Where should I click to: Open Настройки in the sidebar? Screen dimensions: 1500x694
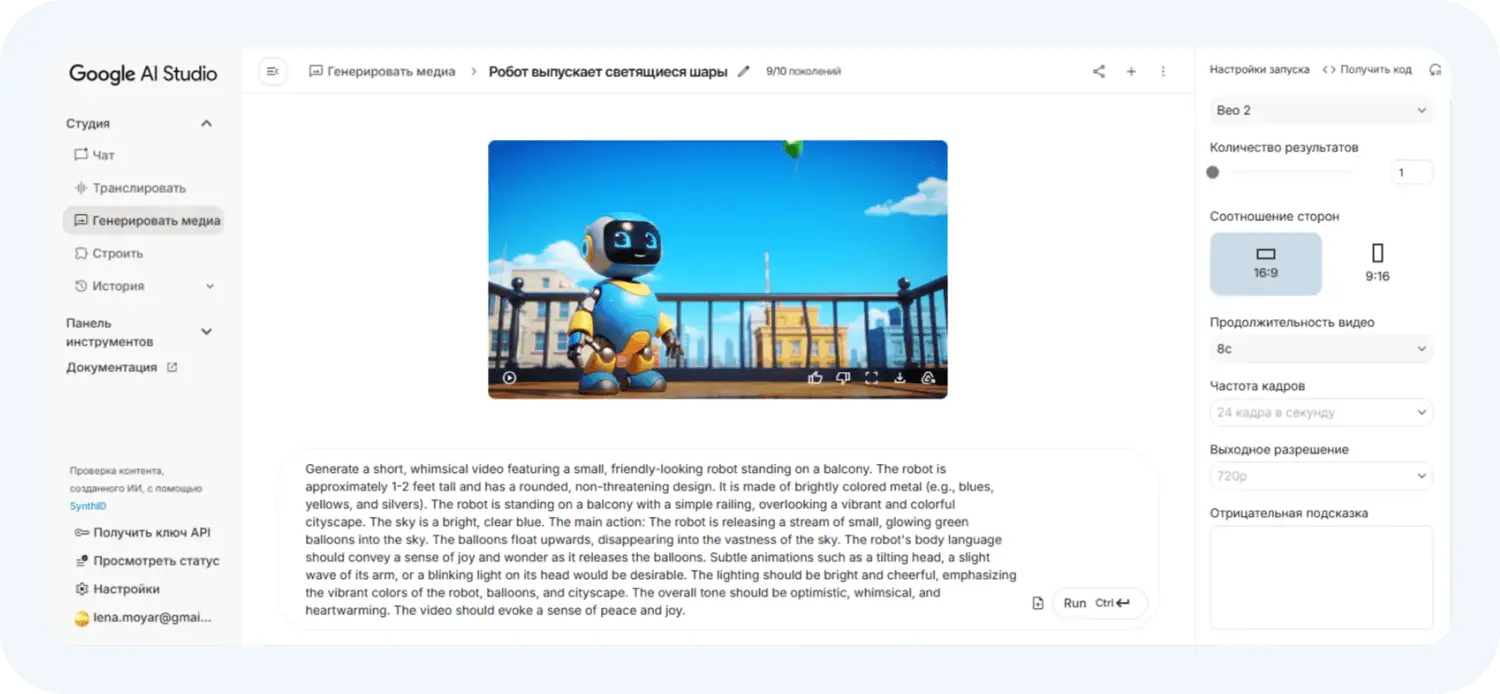click(x=118, y=589)
